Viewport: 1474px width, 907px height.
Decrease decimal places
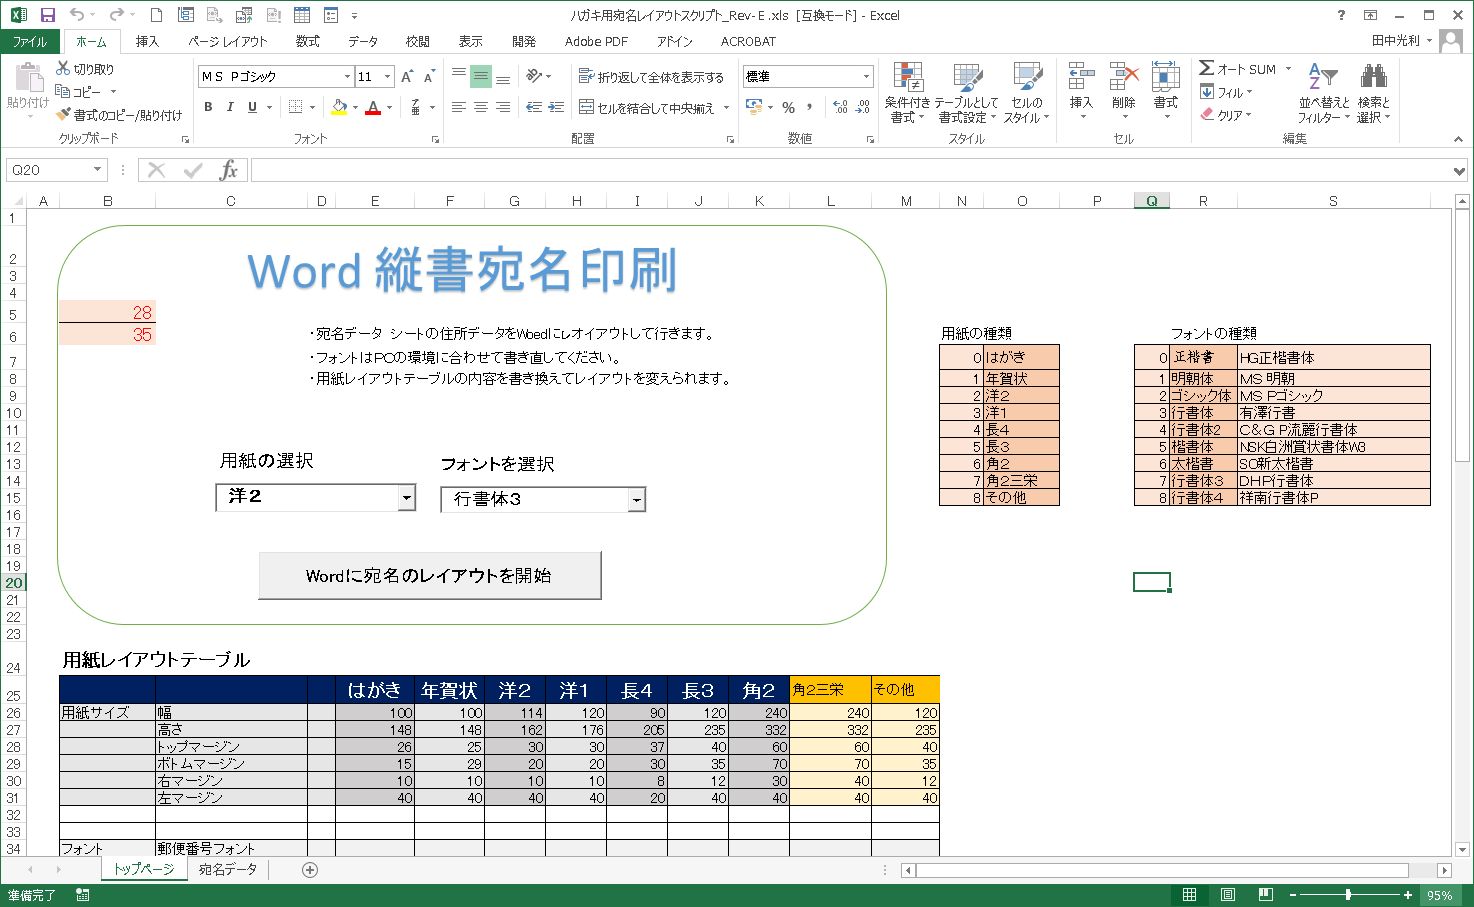tap(862, 107)
